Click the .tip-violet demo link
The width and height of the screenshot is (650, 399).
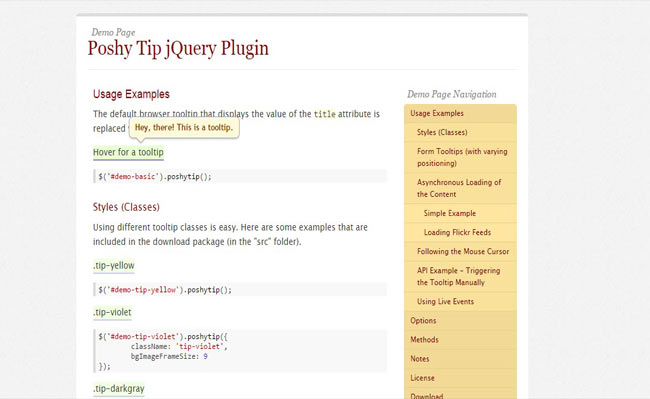(x=112, y=312)
